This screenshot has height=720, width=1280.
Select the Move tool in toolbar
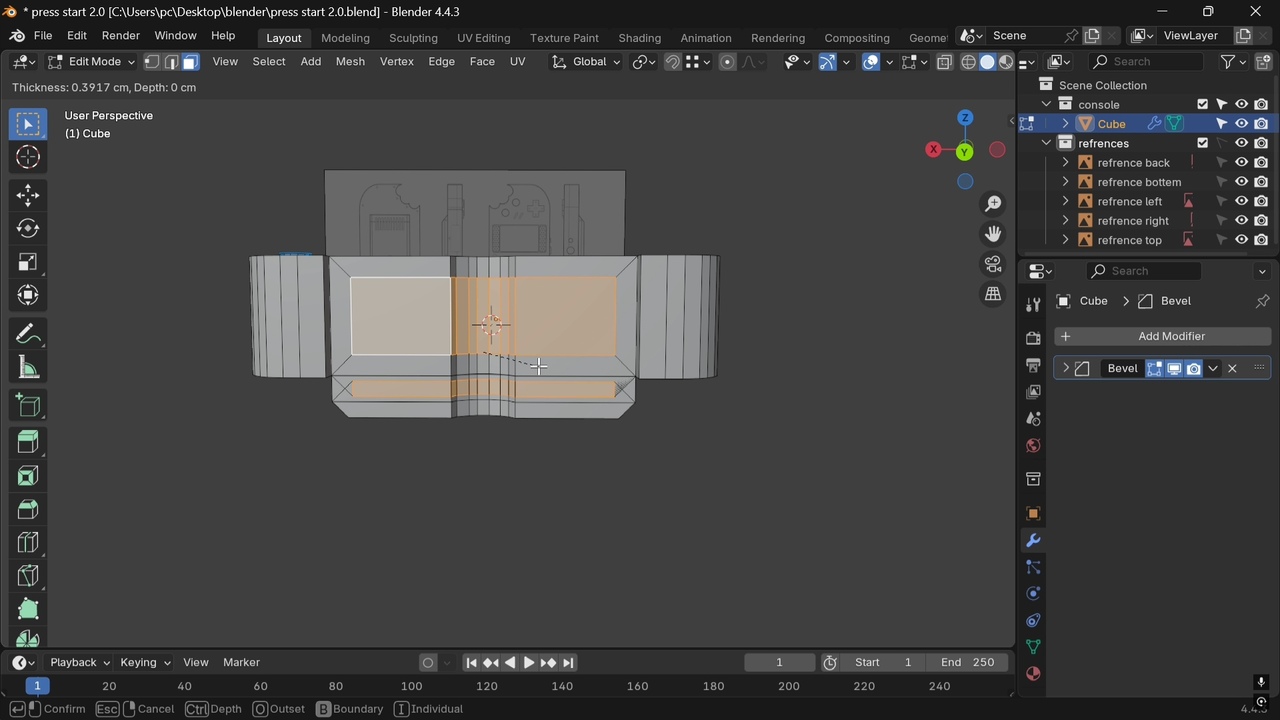pos(28,194)
